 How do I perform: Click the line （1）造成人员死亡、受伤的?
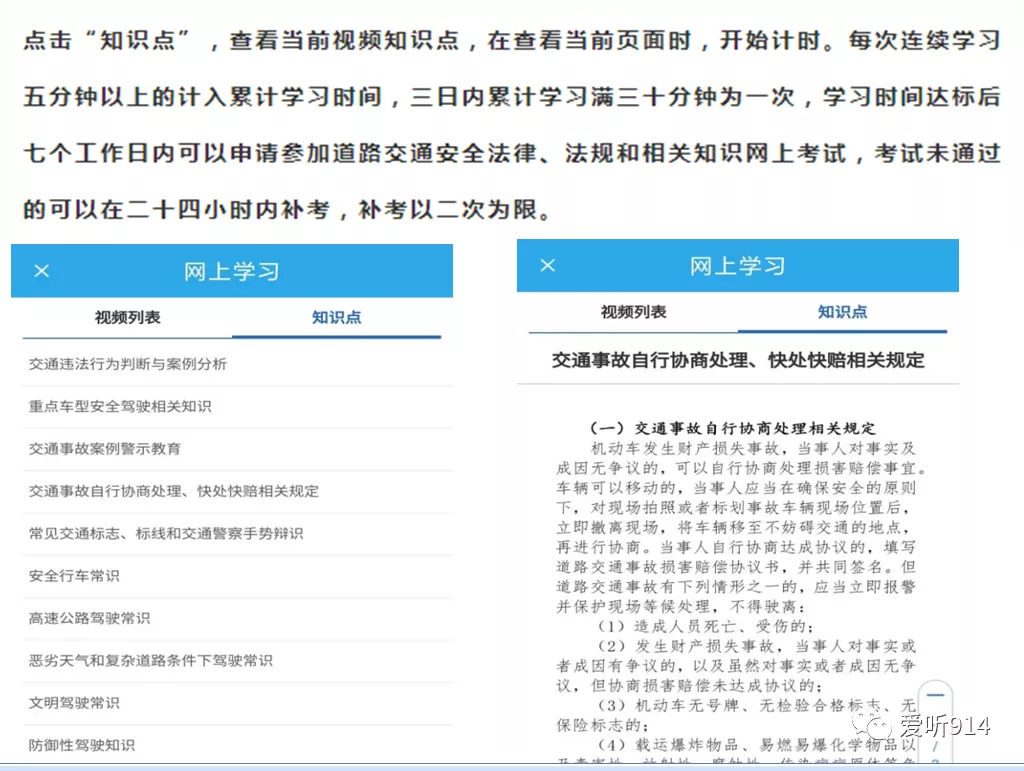(706, 626)
